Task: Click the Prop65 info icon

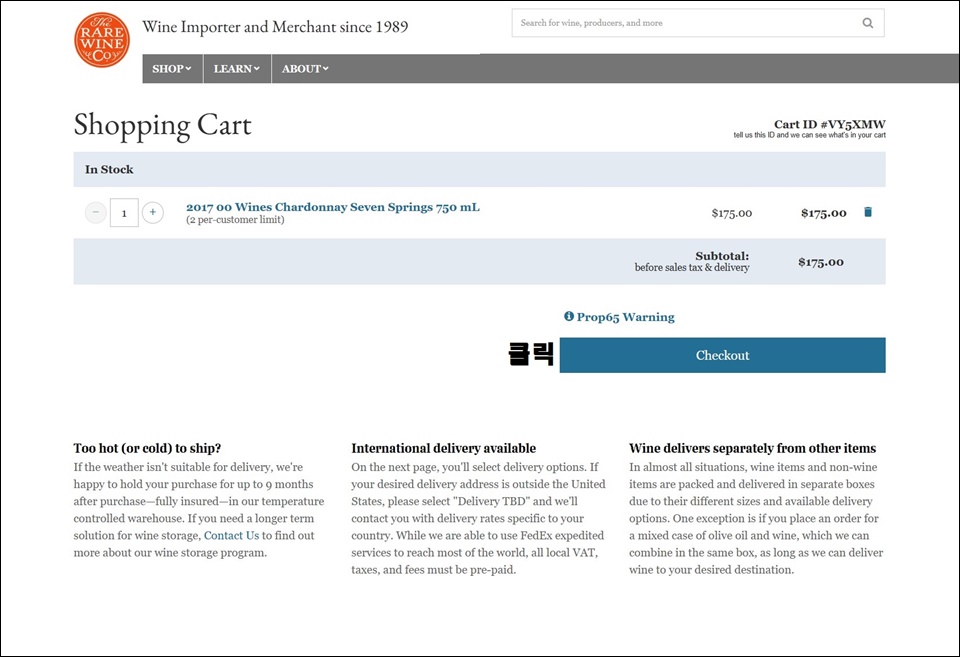Action: point(569,316)
